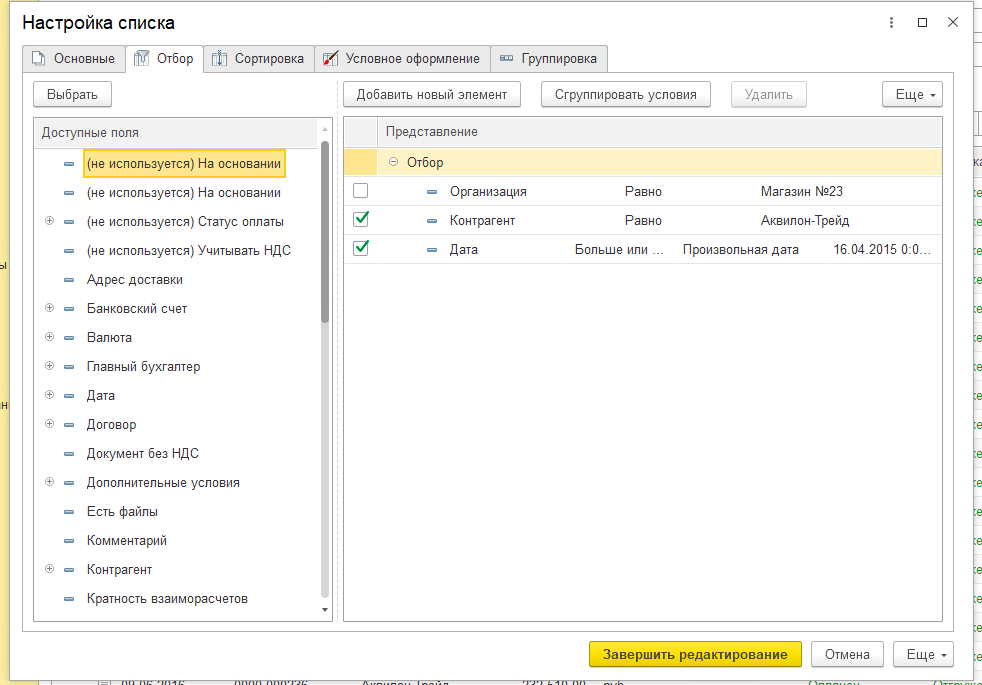Click the Сортировка tab sort icon
The height and width of the screenshot is (685, 982).
[x=219, y=59]
